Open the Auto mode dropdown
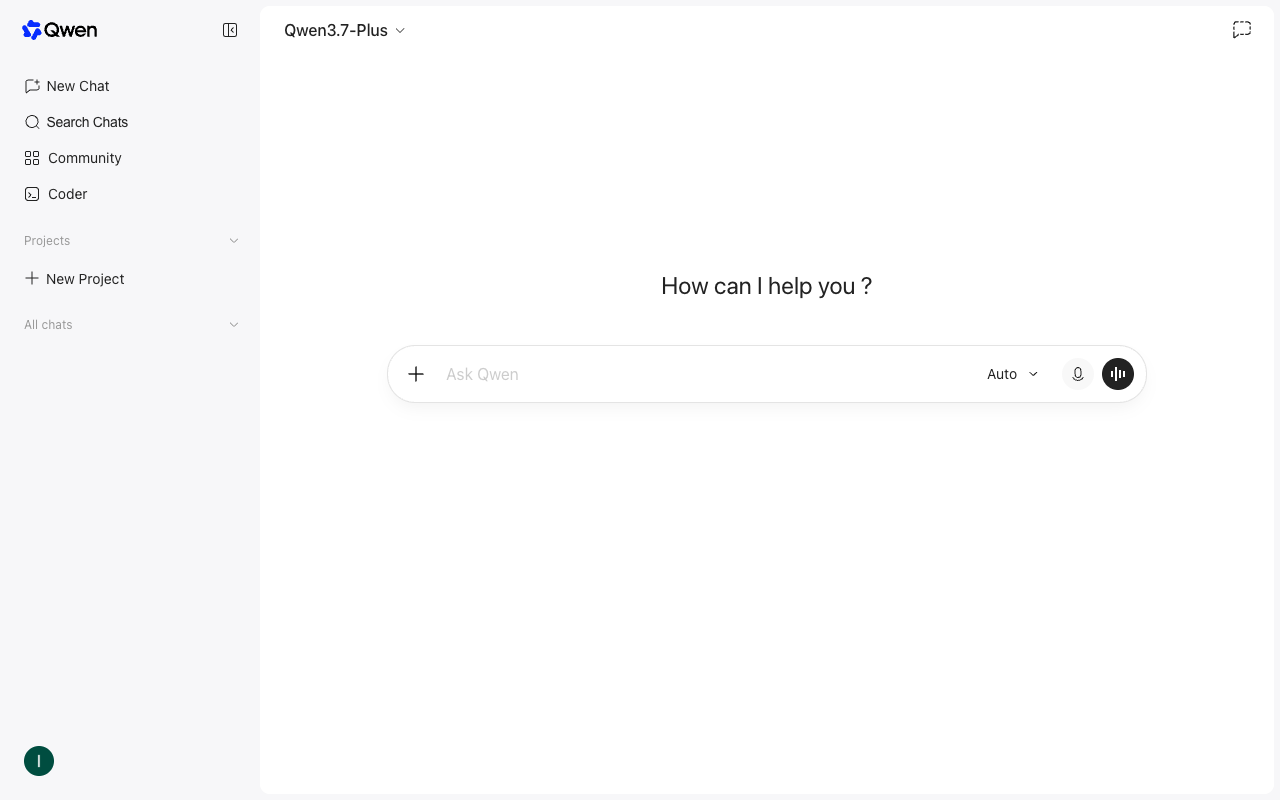 (x=1013, y=374)
